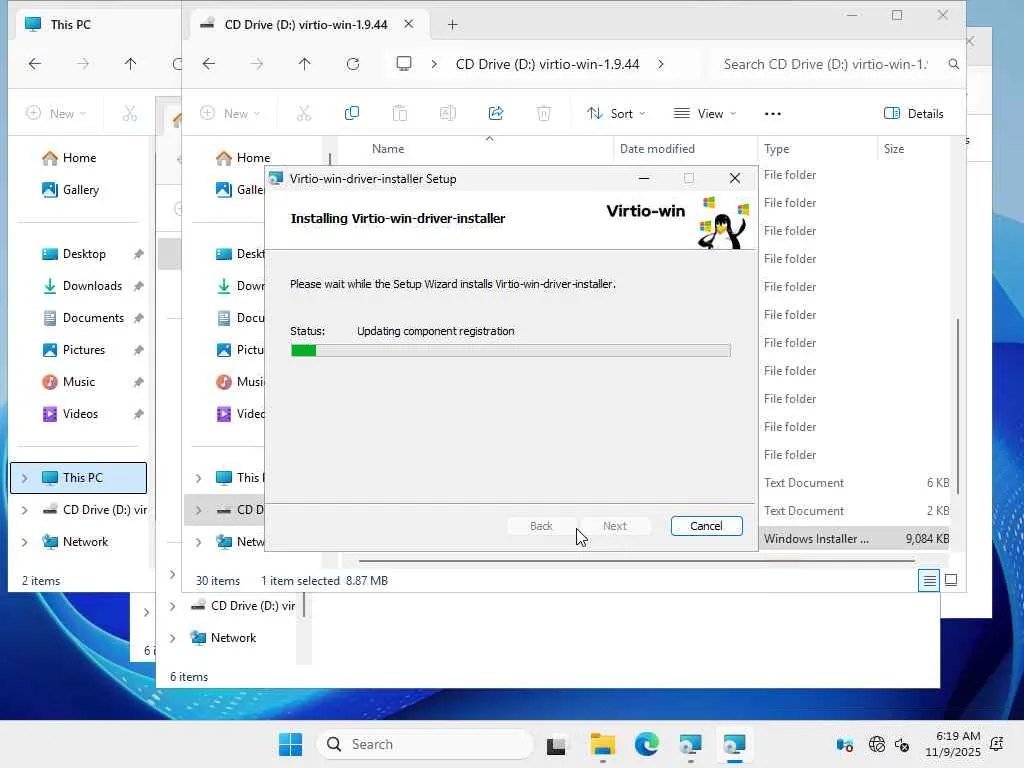Image resolution: width=1024 pixels, height=768 pixels.
Task: Open the View dropdown menu
Action: 705,113
